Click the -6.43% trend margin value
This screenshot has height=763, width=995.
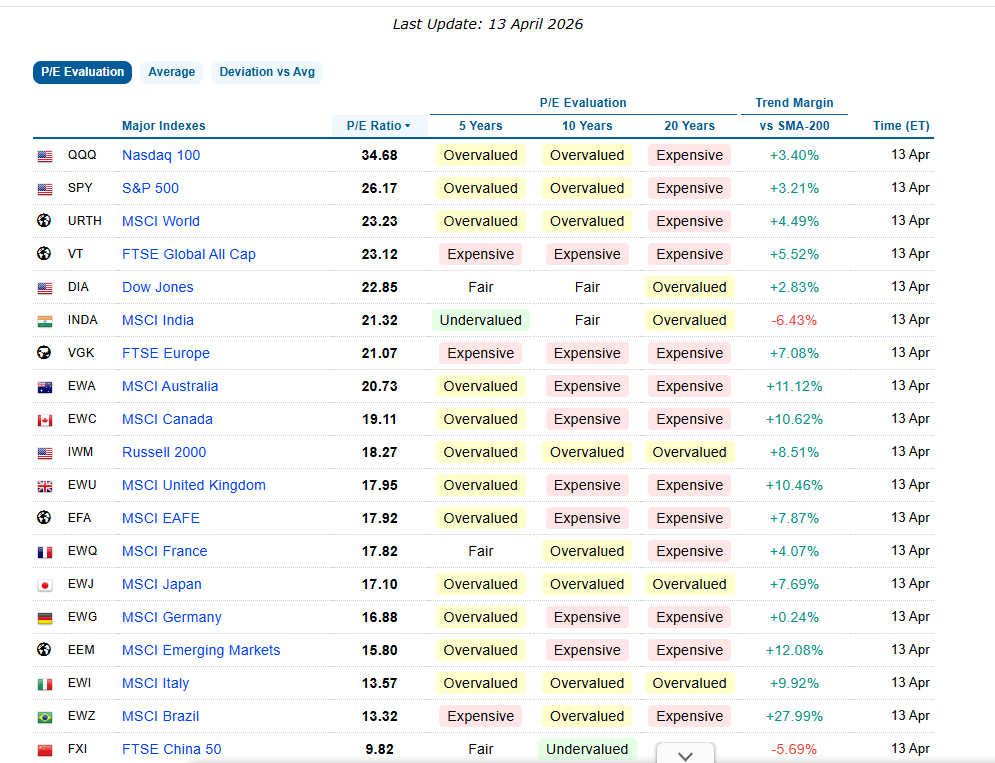click(794, 320)
